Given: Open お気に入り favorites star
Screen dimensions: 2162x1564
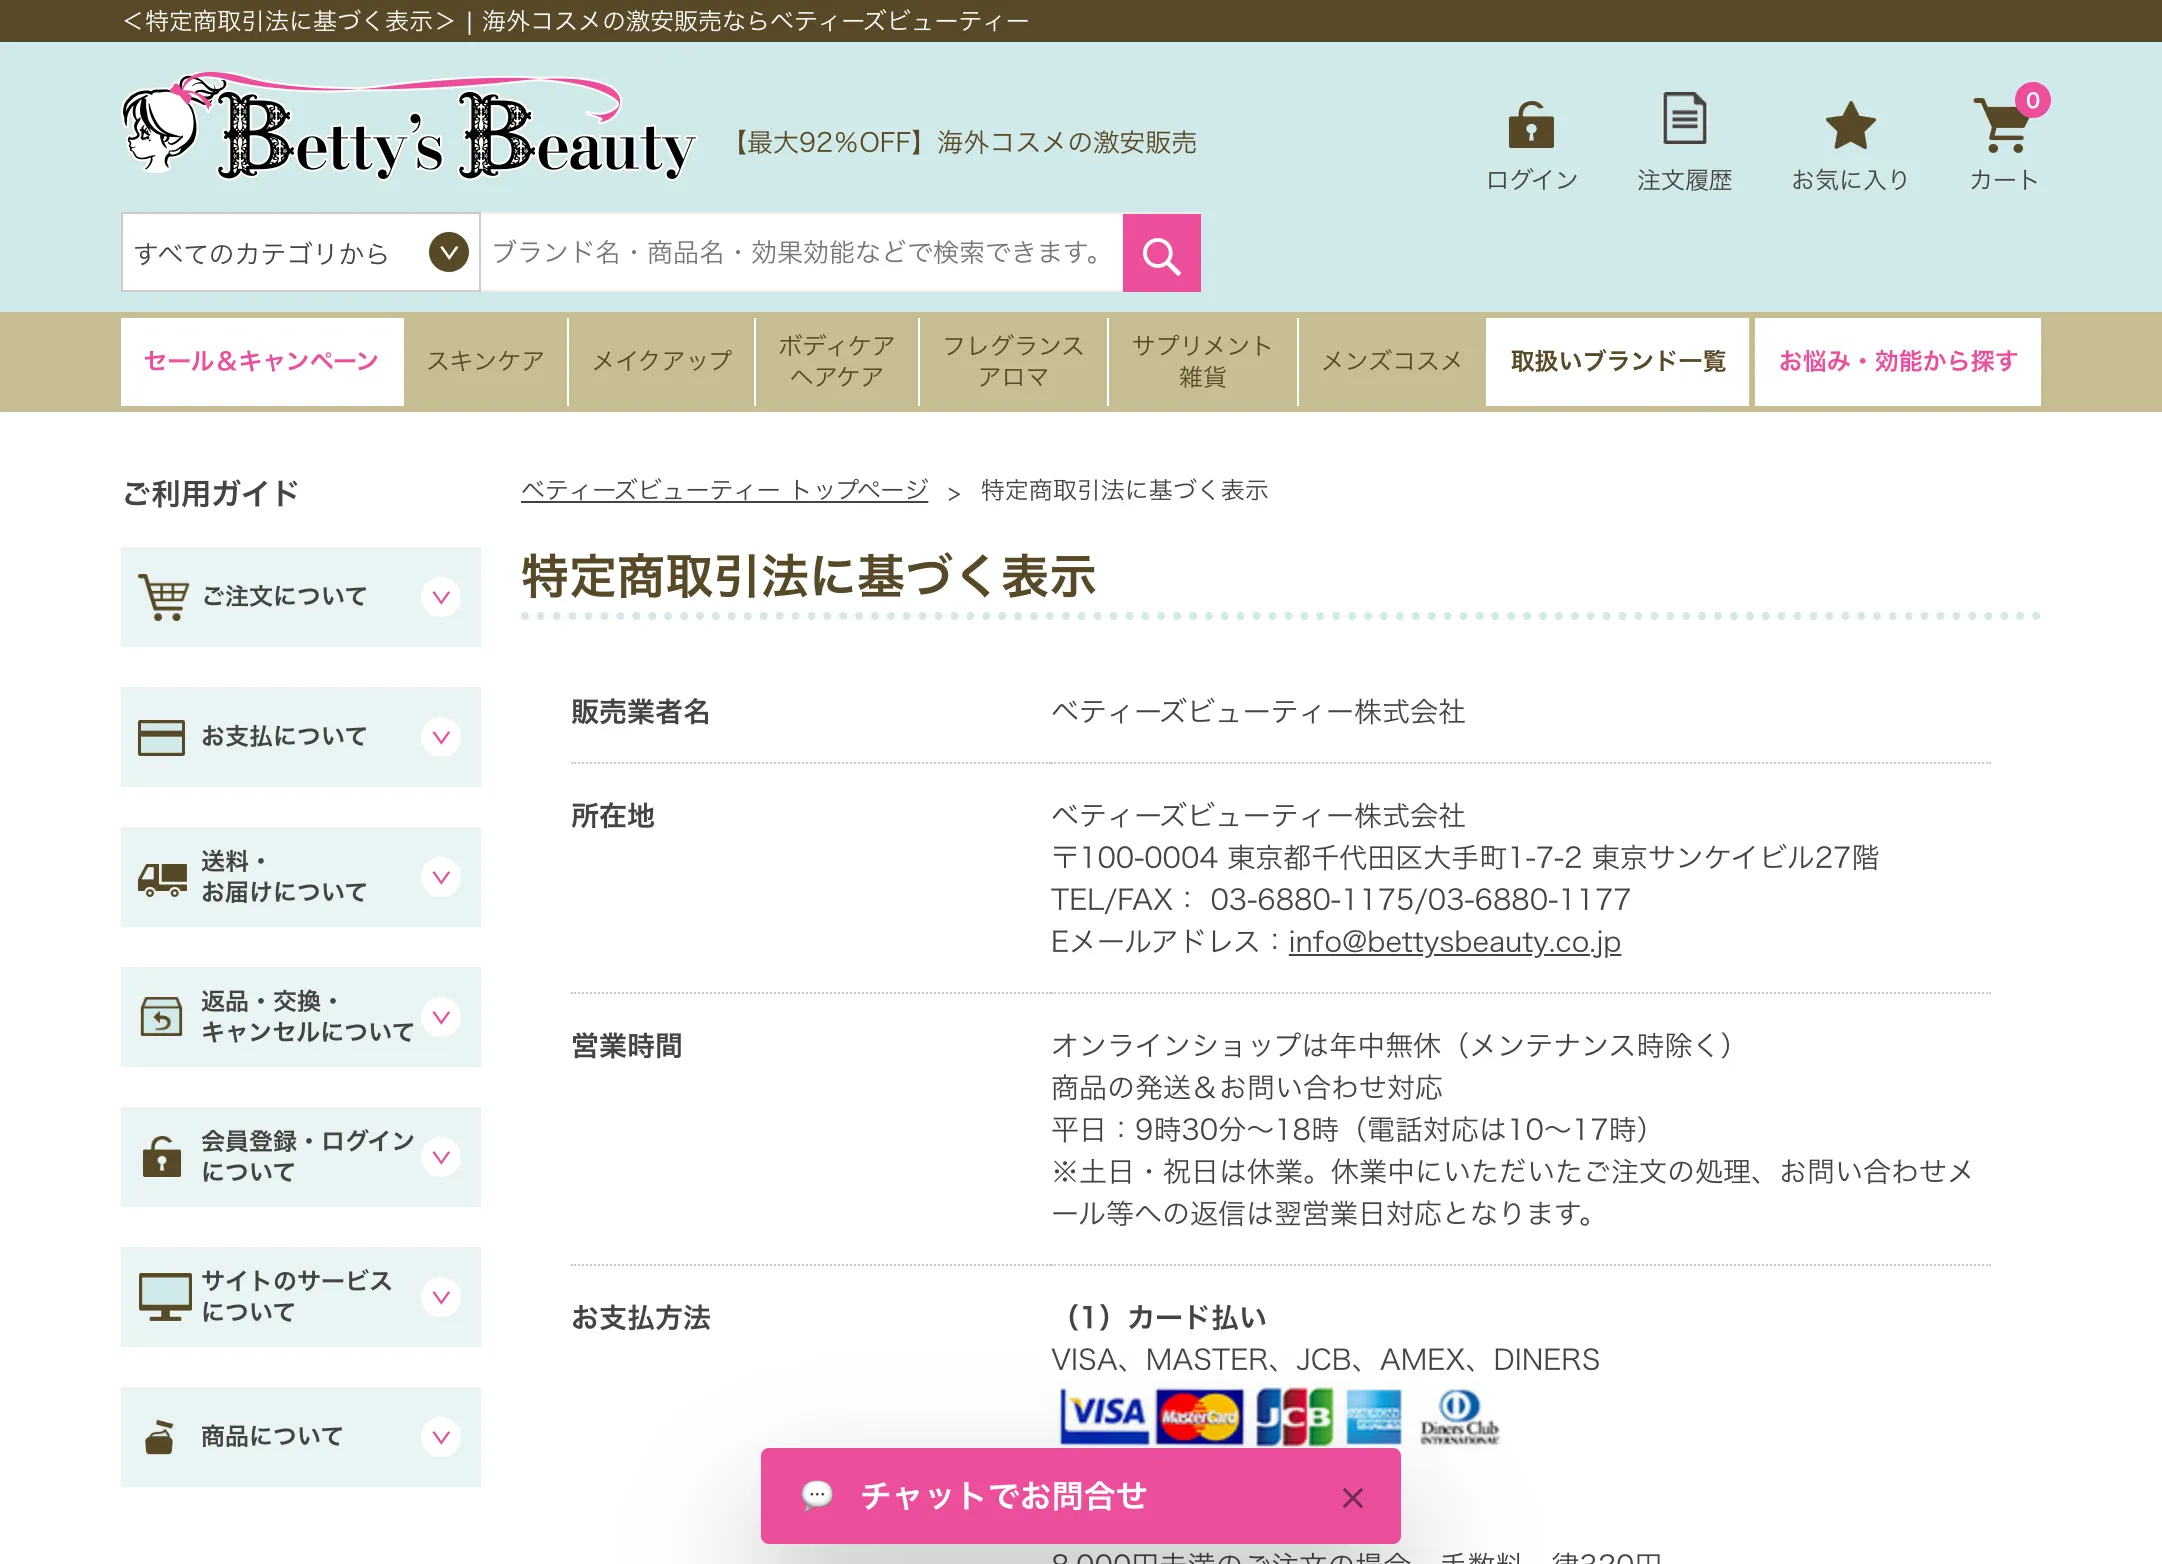Looking at the screenshot, I should click(x=1852, y=140).
